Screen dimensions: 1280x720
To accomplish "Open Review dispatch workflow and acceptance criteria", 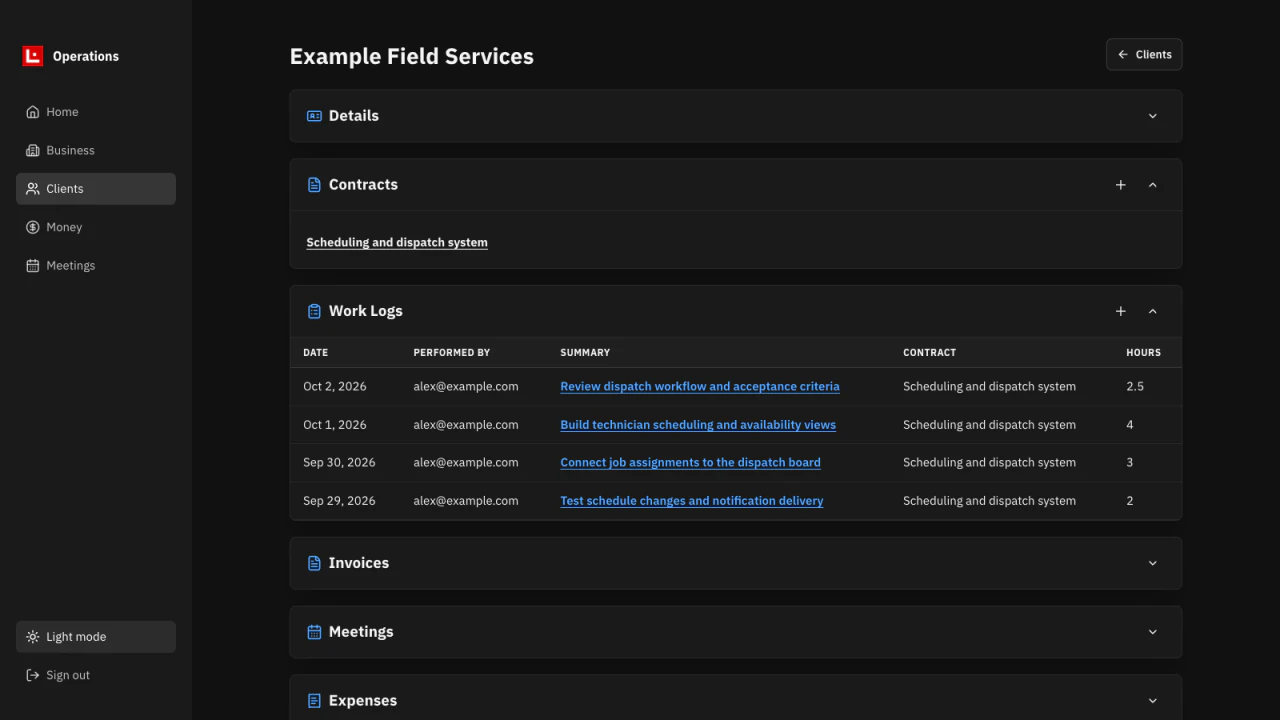I will 700,387.
